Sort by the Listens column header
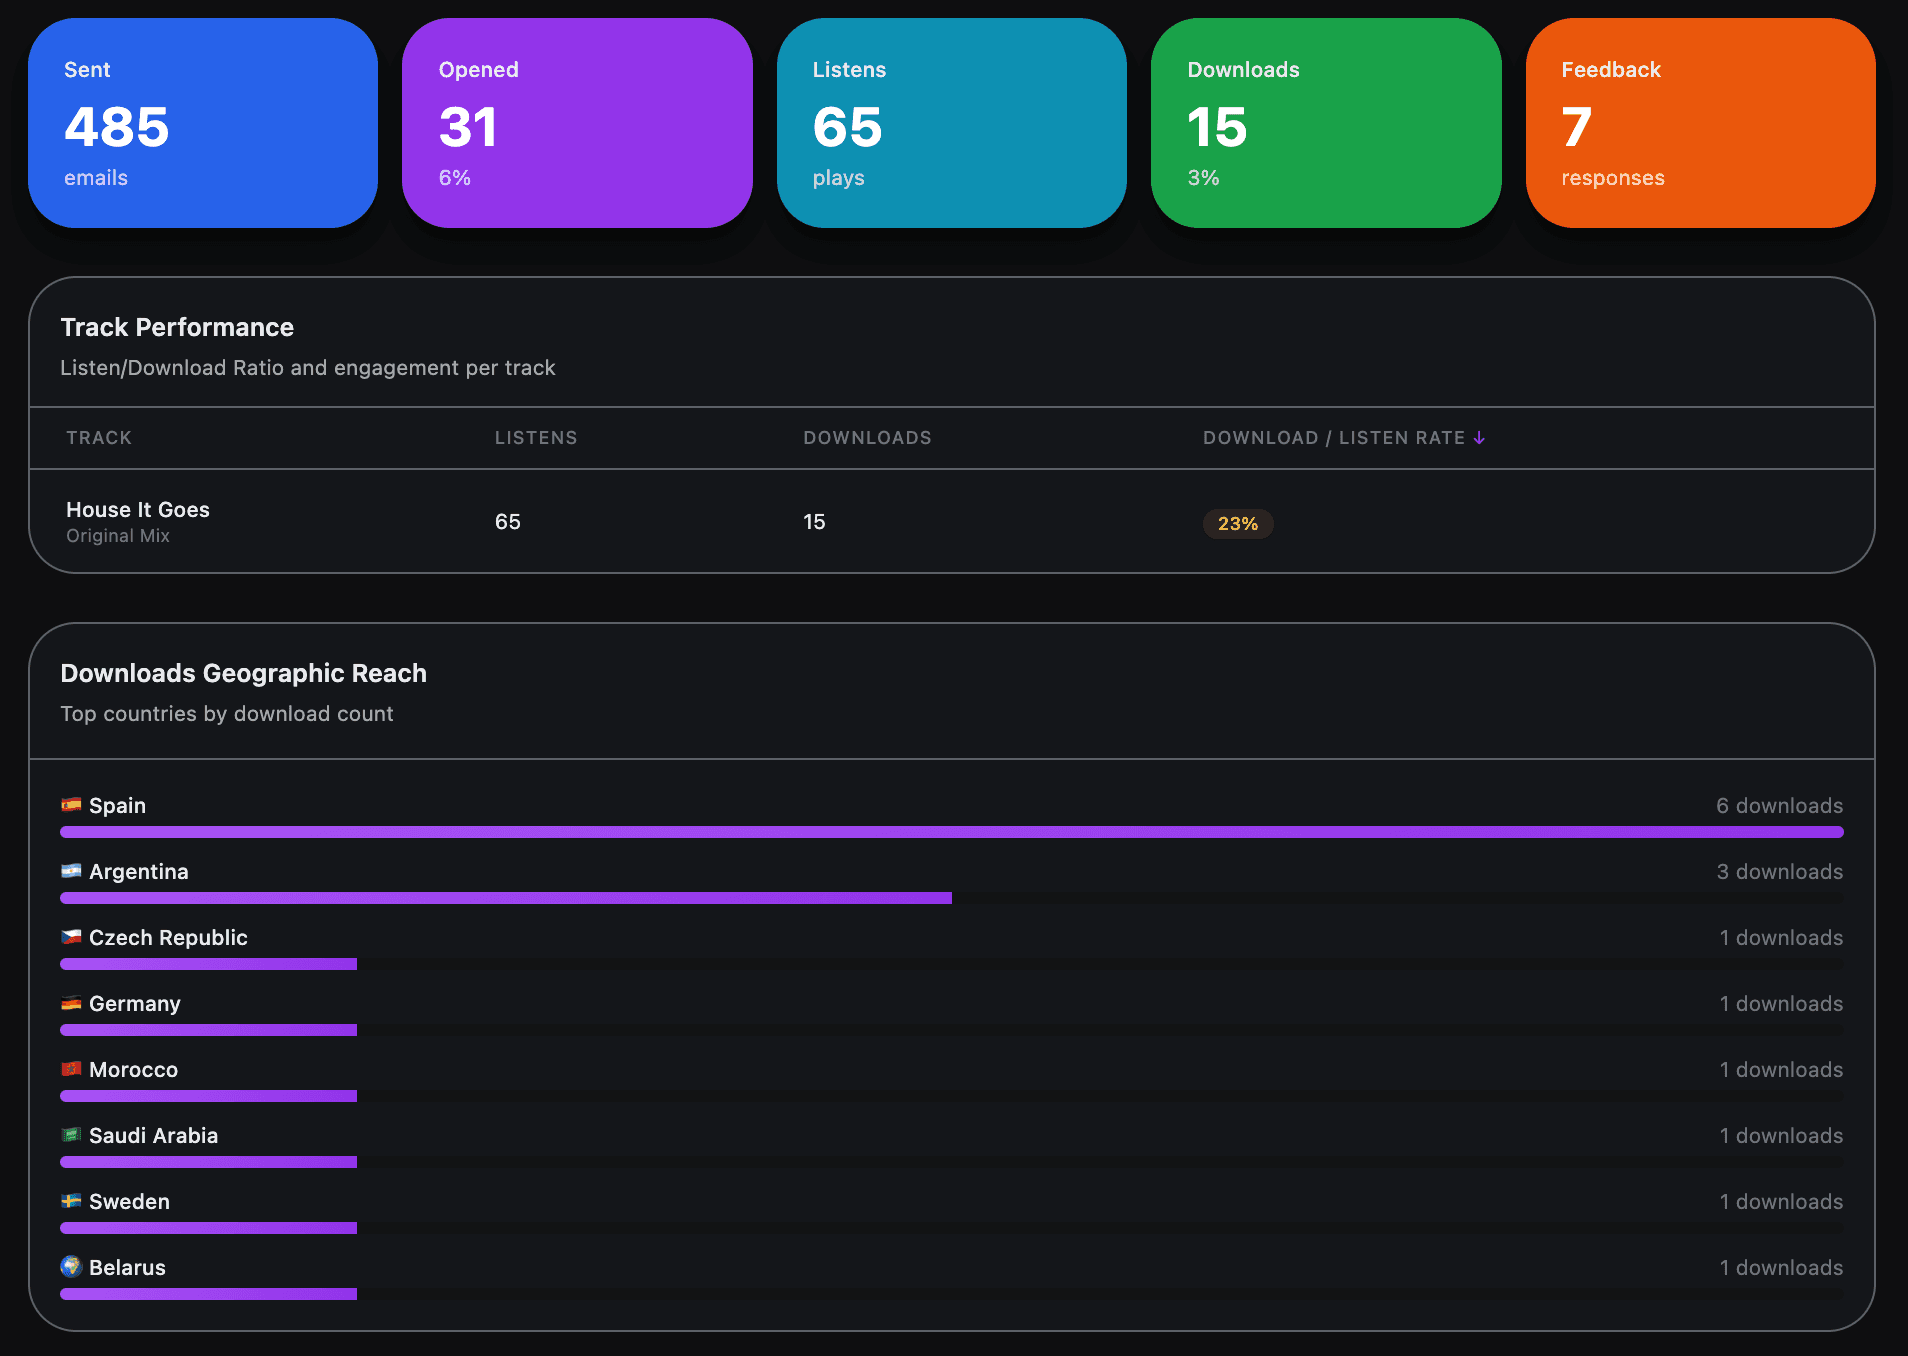 pyautogui.click(x=536, y=437)
